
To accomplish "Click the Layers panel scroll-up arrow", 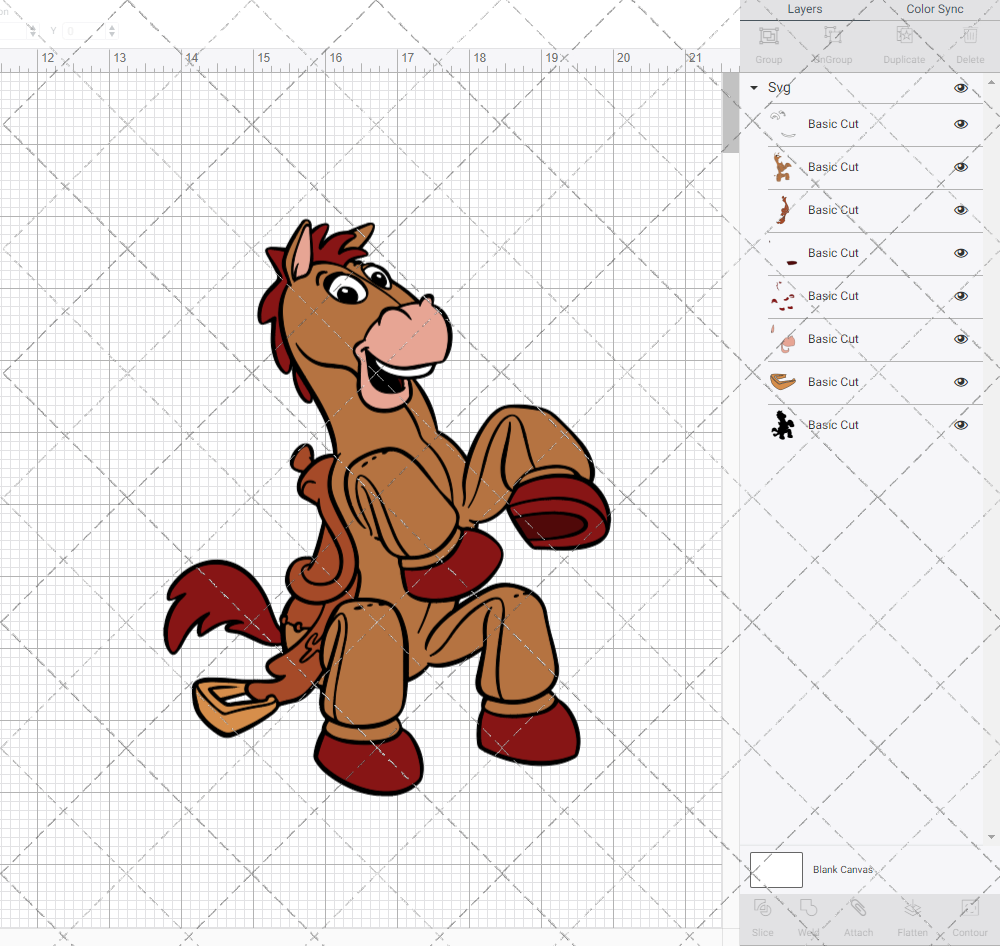I will coord(990,83).
